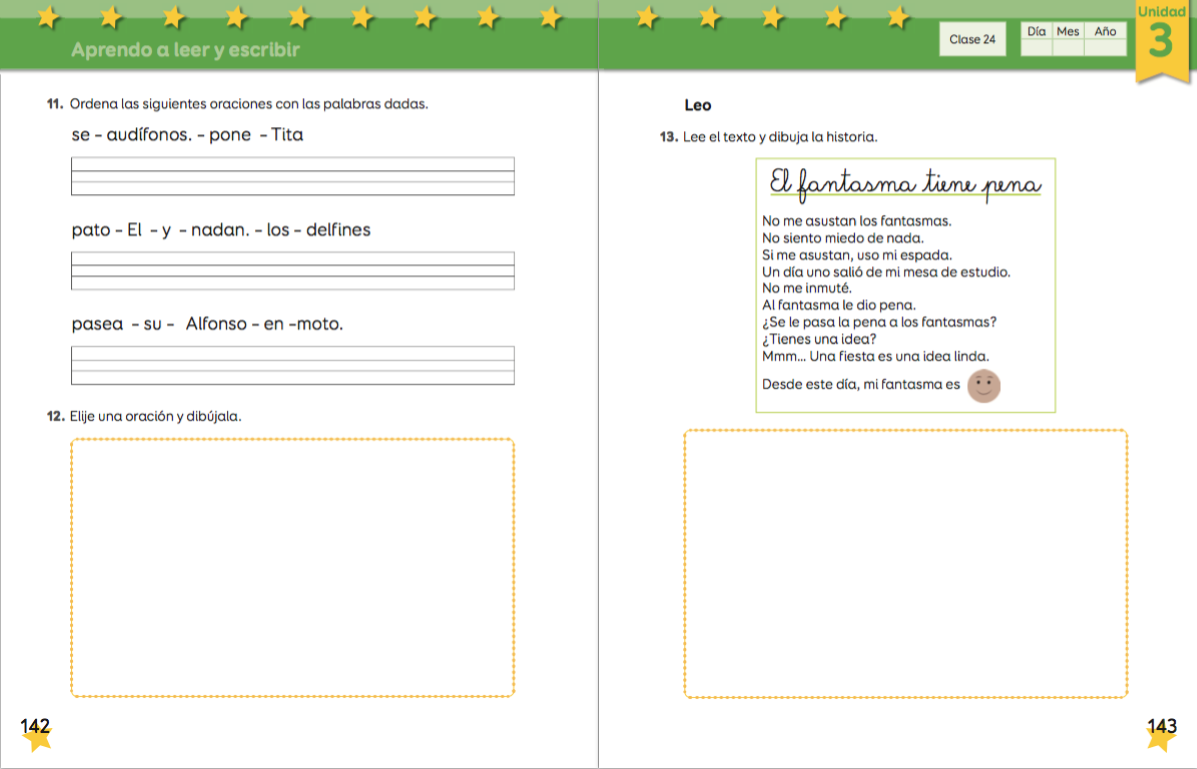Click the 'El fantasma tiene pena' title
The height and width of the screenshot is (769, 1197).
[x=905, y=185]
